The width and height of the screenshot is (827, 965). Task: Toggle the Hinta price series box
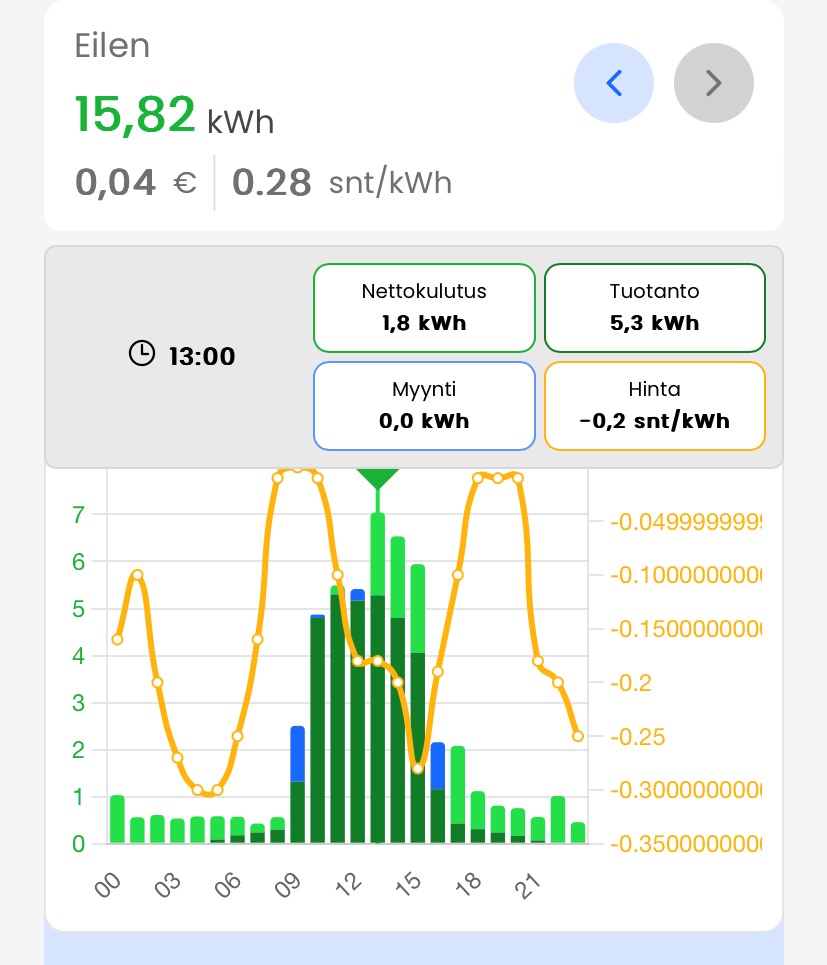[x=654, y=405]
